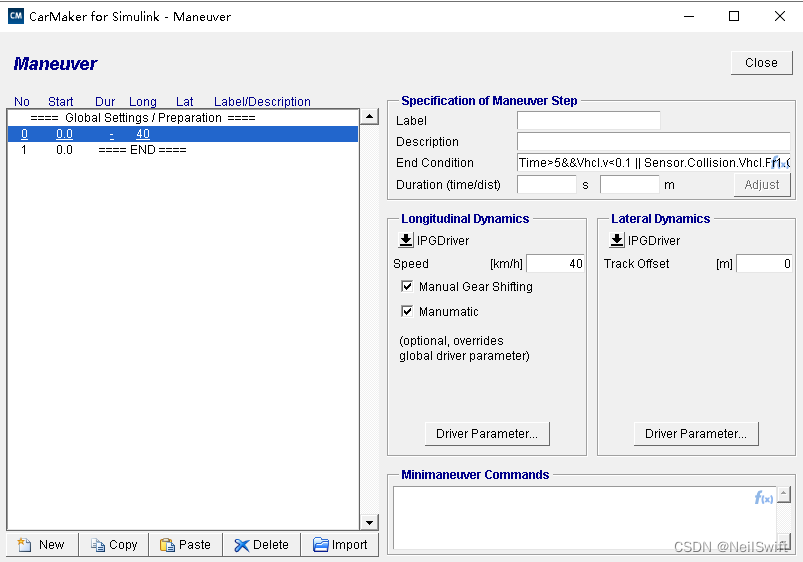Close window using title bar X
This screenshot has height=562, width=803.
pos(779,16)
